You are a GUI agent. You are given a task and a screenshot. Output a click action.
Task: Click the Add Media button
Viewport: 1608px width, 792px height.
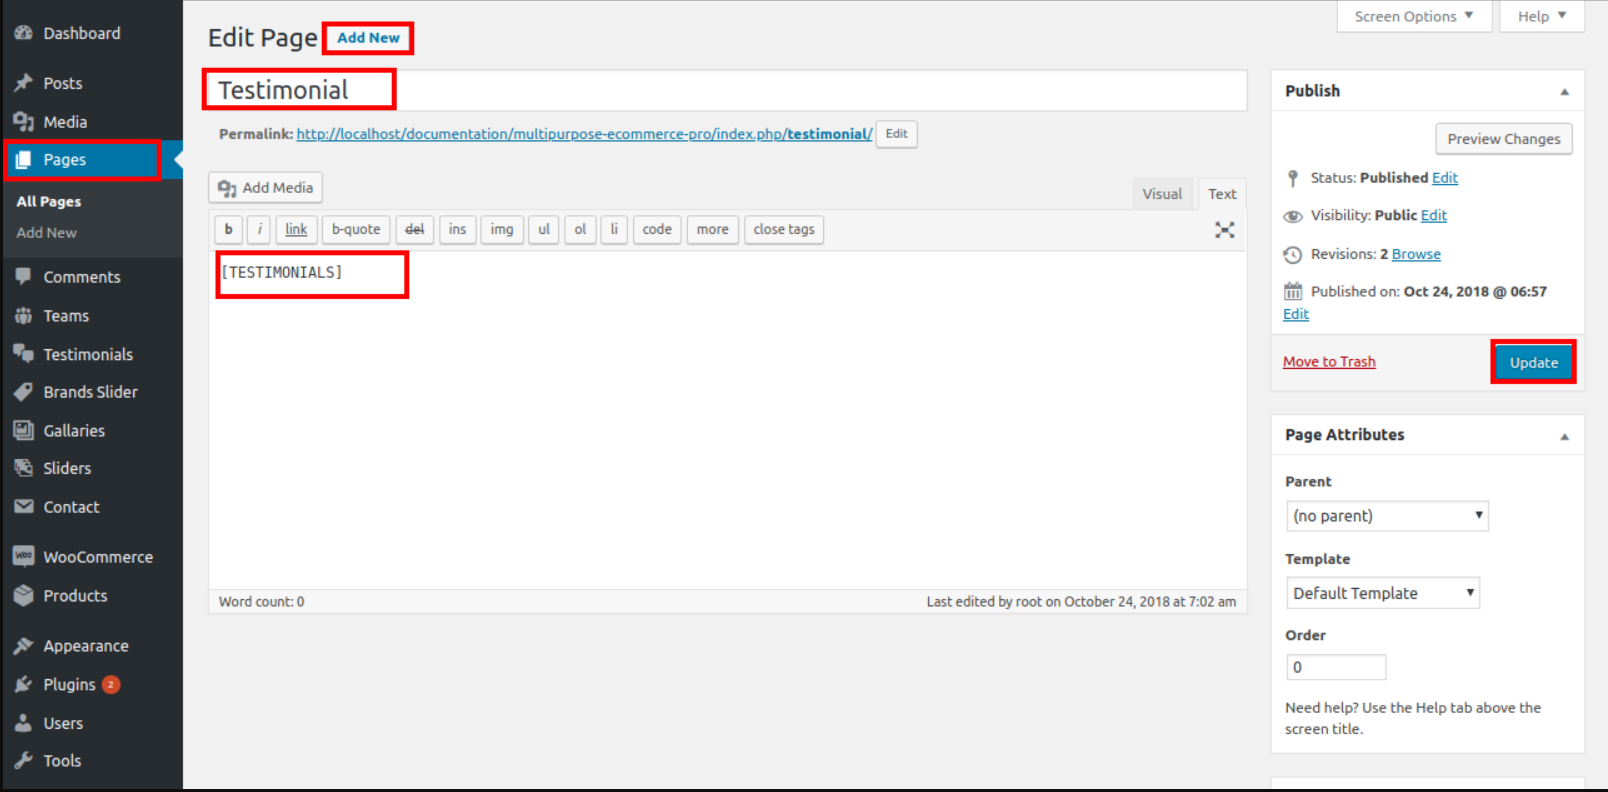tap(265, 188)
